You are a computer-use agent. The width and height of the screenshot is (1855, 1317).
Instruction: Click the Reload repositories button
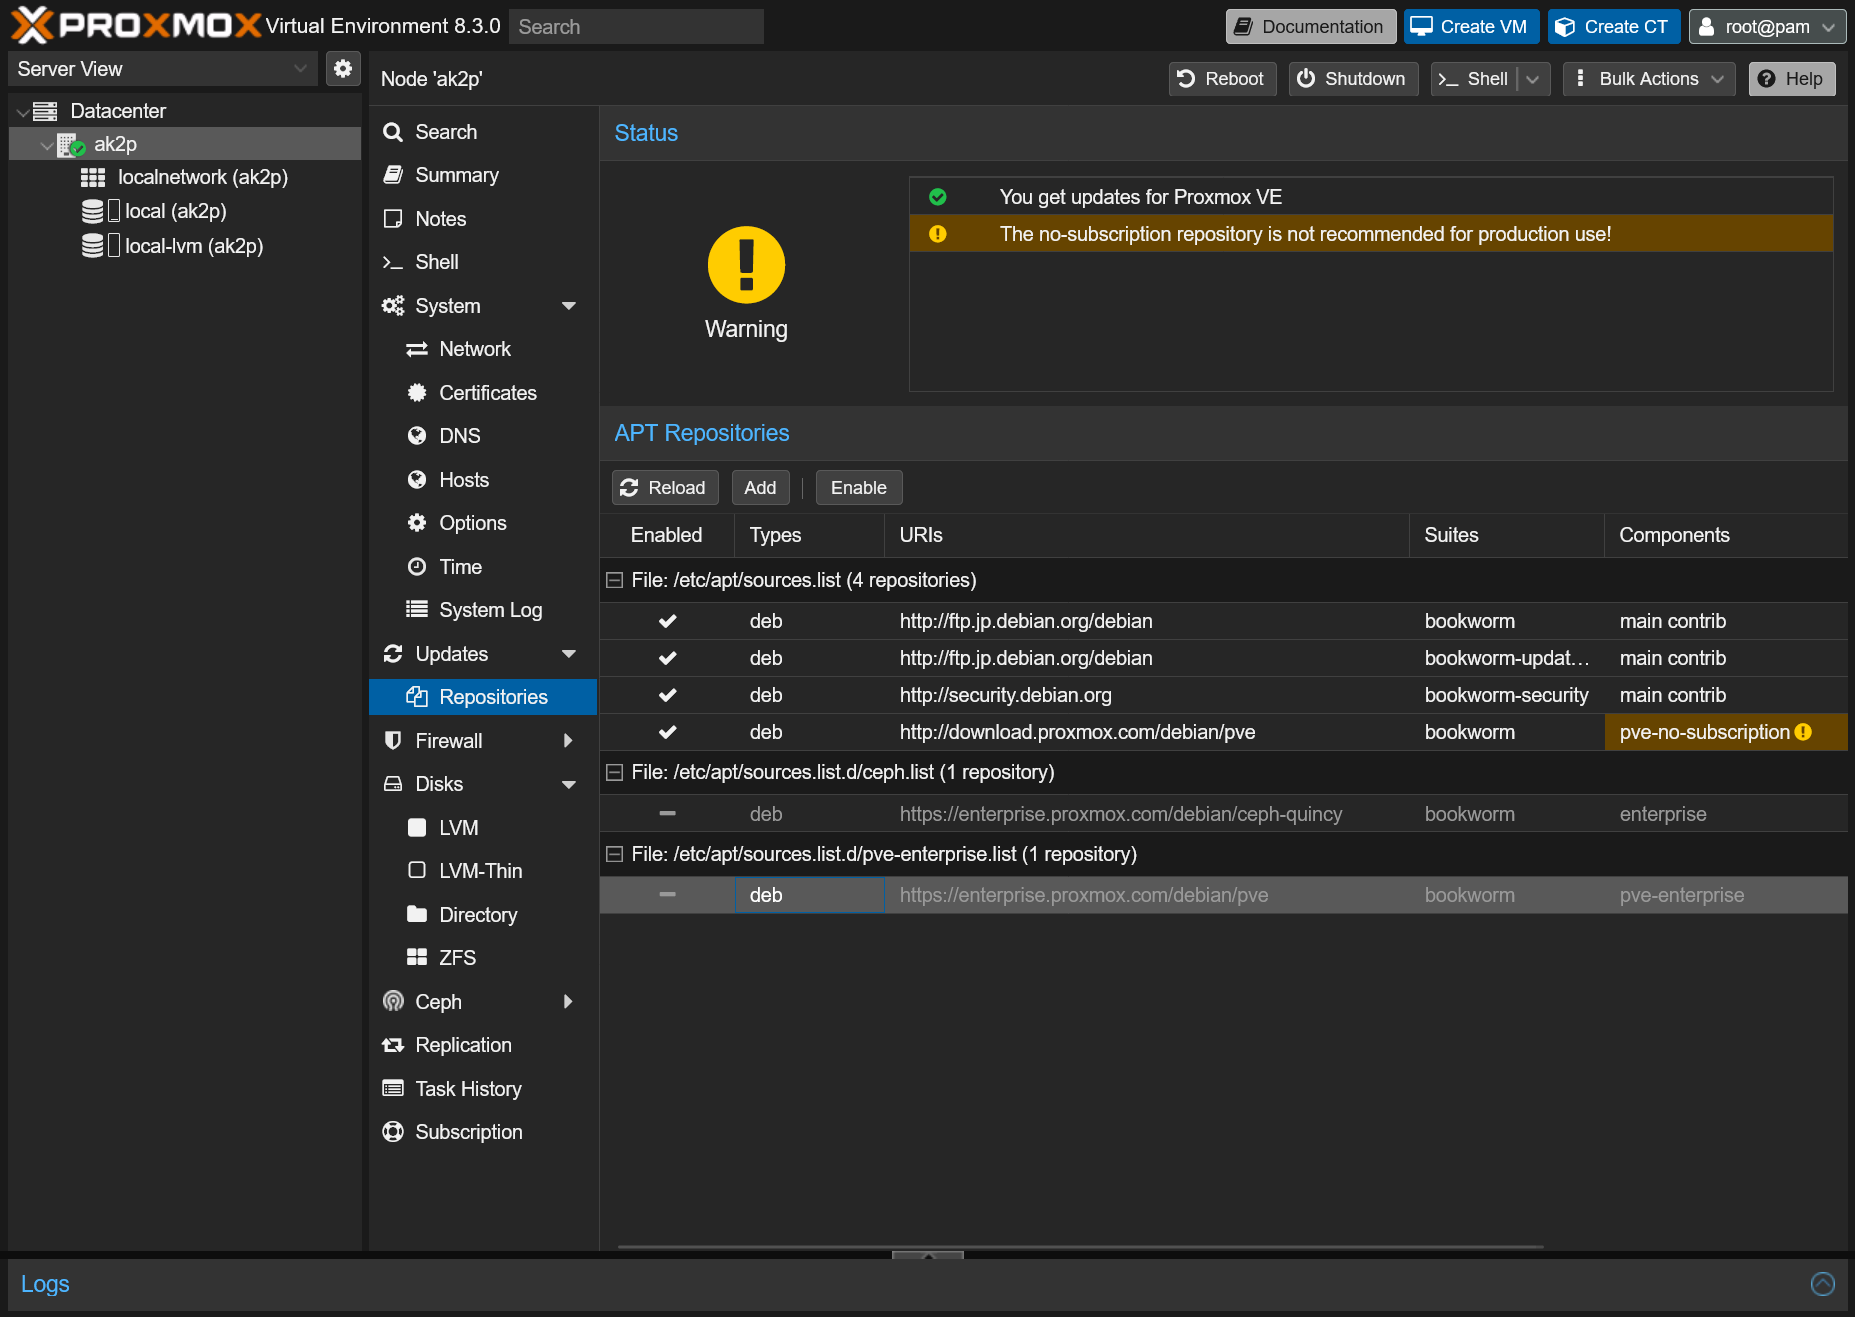663,488
